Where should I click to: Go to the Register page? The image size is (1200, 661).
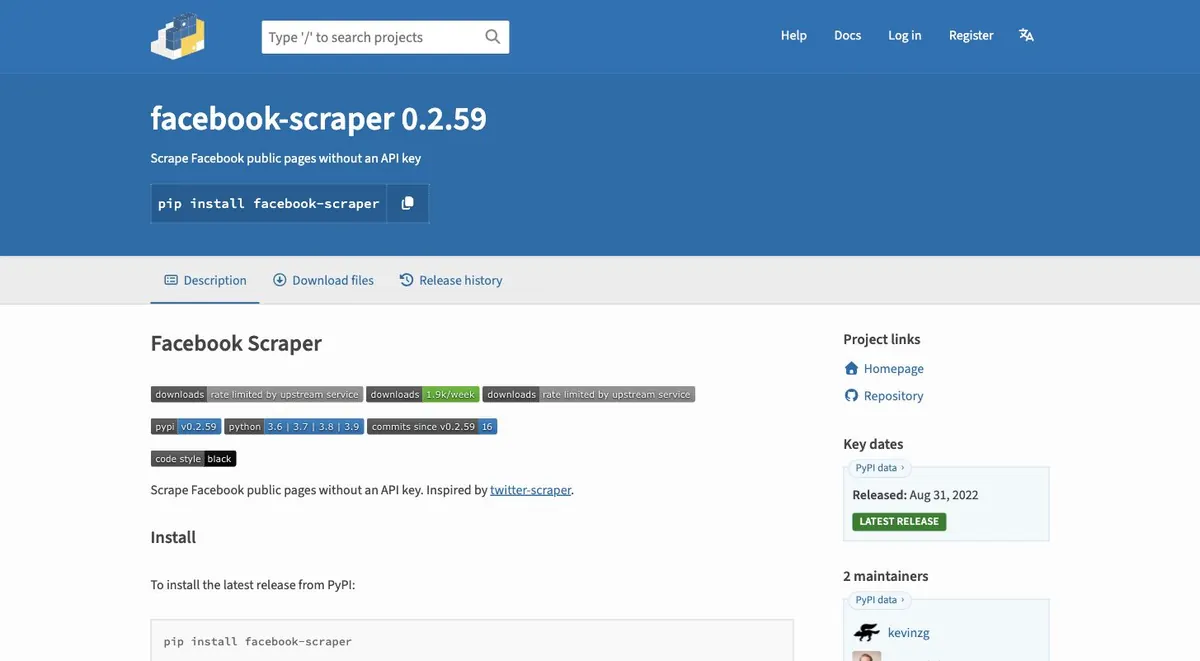point(971,35)
